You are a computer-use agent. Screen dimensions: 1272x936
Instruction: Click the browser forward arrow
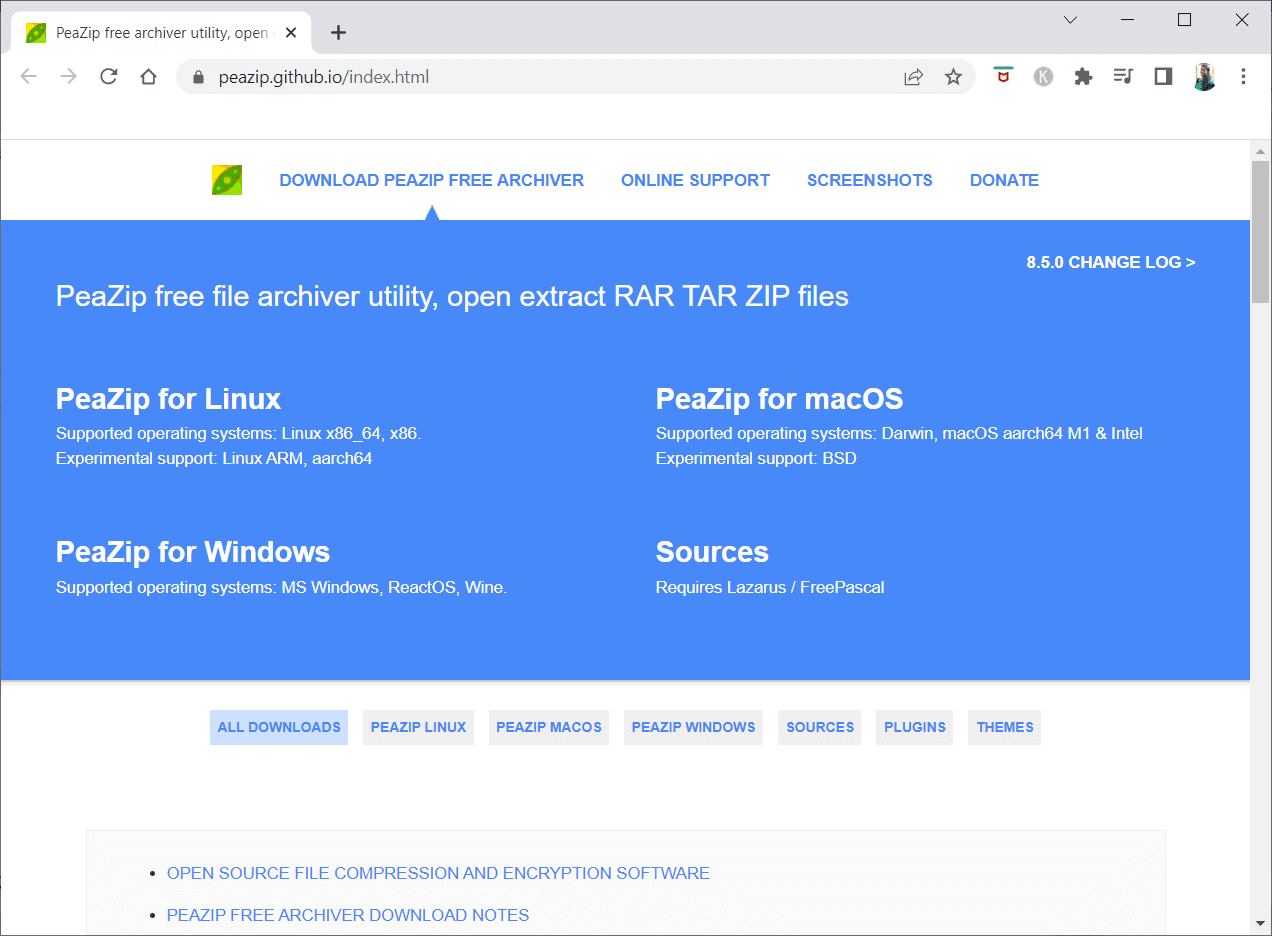click(68, 77)
